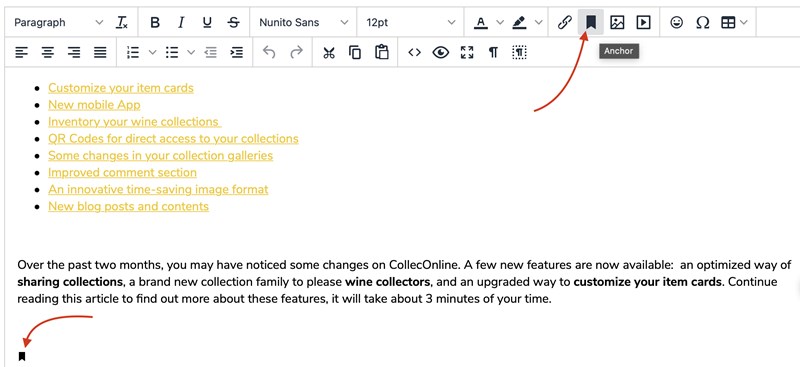The width and height of the screenshot is (800, 367).
Task: Open link Some changes in your collection galleries
Action: click(160, 155)
